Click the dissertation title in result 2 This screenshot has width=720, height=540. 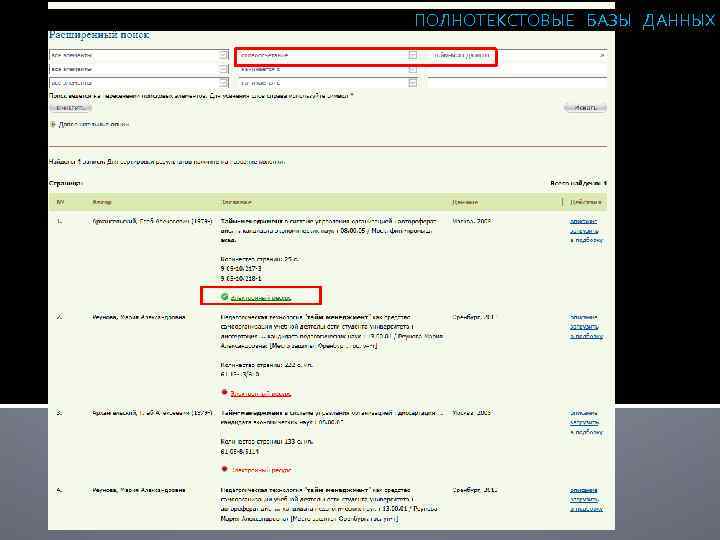(332, 332)
